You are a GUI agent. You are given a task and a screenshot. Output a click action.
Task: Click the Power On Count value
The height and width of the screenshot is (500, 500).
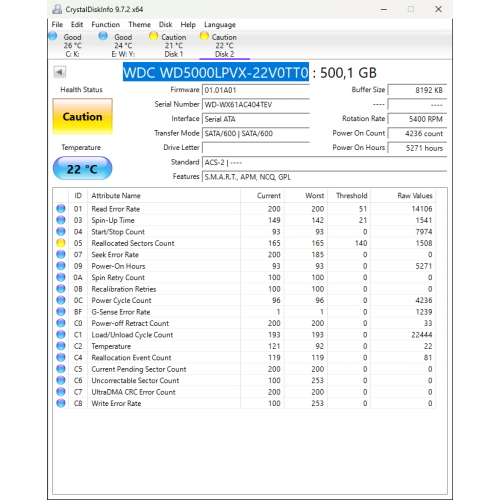coord(417,134)
